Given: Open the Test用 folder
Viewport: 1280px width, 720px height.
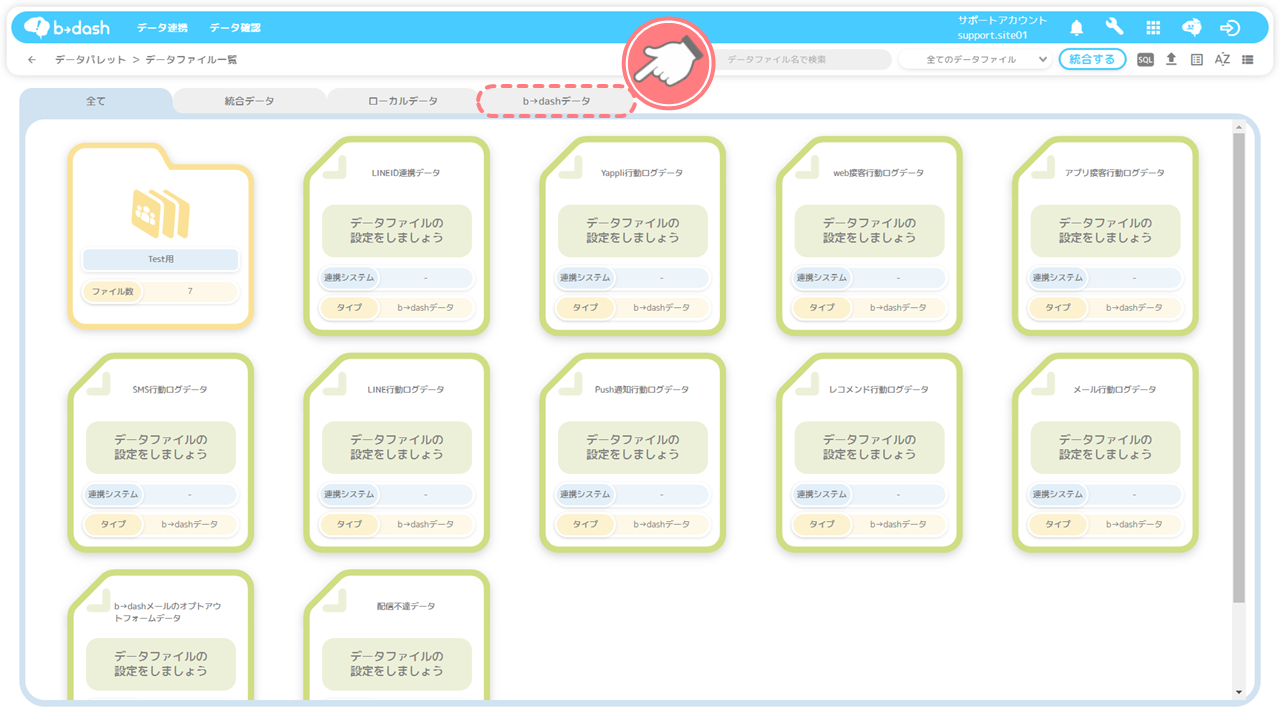Looking at the screenshot, I should pyautogui.click(x=161, y=235).
